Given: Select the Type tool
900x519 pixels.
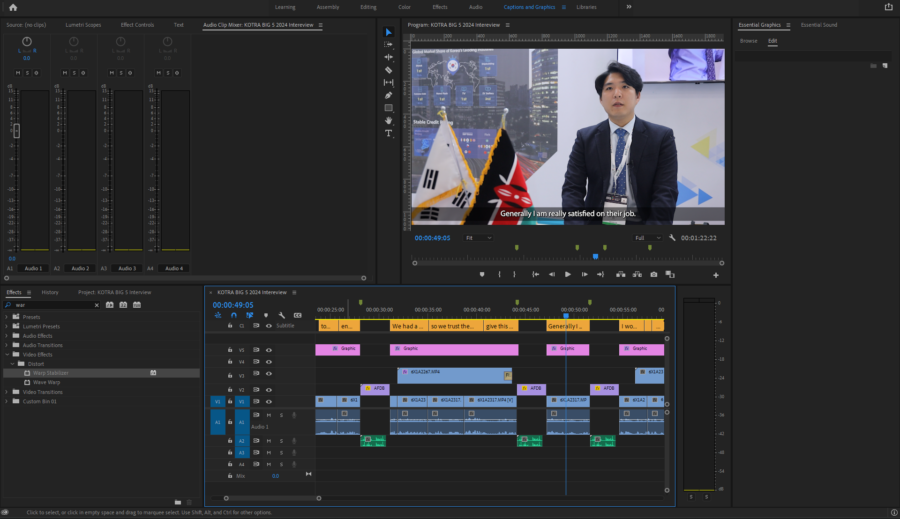Looking at the screenshot, I should (389, 133).
